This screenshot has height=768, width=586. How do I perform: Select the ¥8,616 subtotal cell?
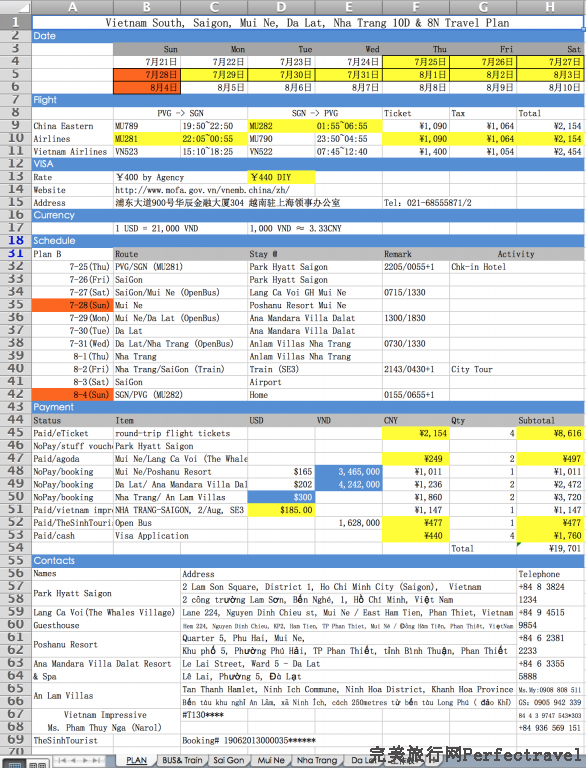click(x=550, y=433)
